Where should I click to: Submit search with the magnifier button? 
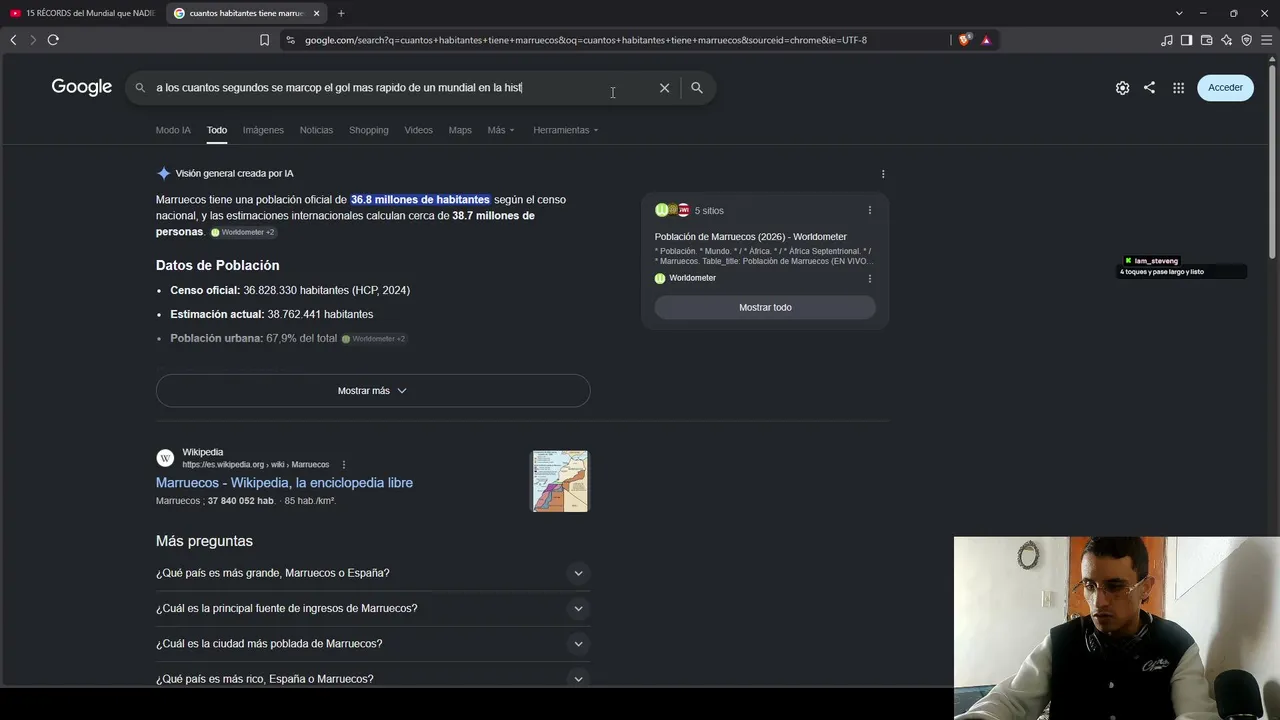point(697,88)
